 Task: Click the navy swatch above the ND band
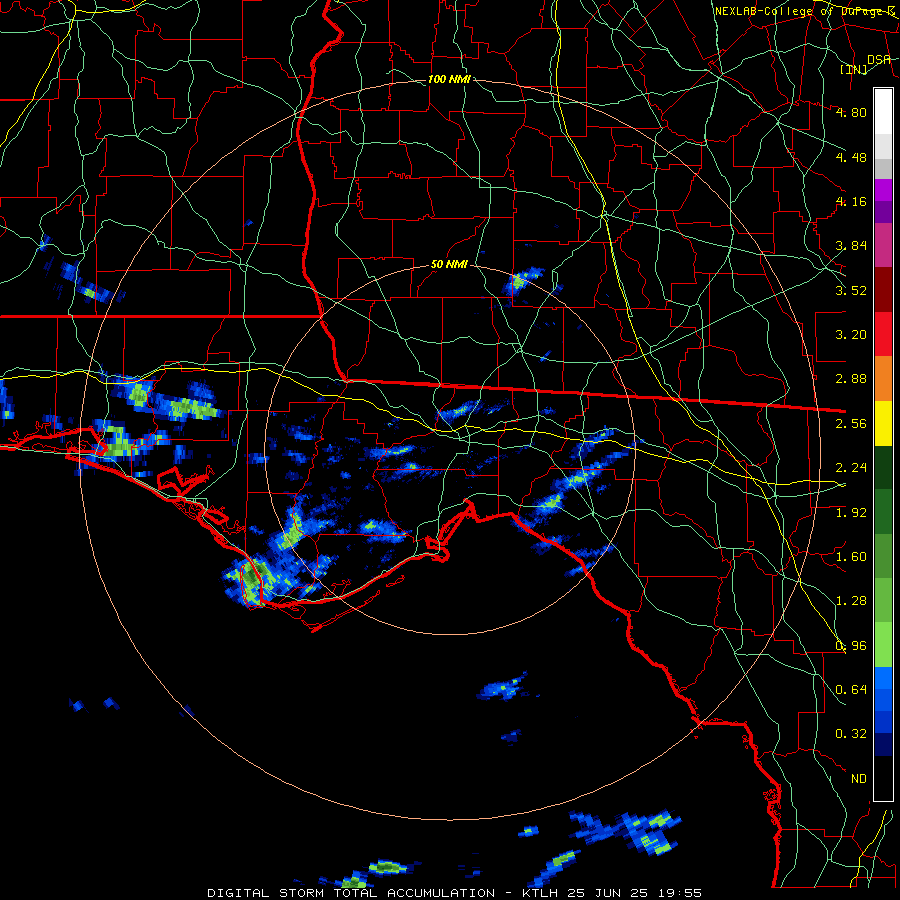(x=883, y=745)
